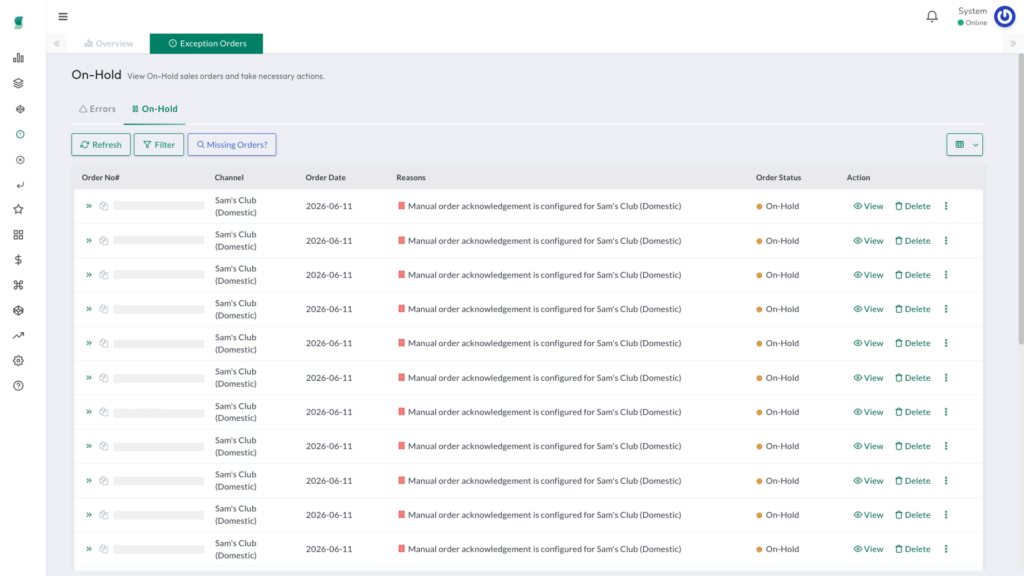Switch to the Errors sub-tab

click(x=97, y=109)
